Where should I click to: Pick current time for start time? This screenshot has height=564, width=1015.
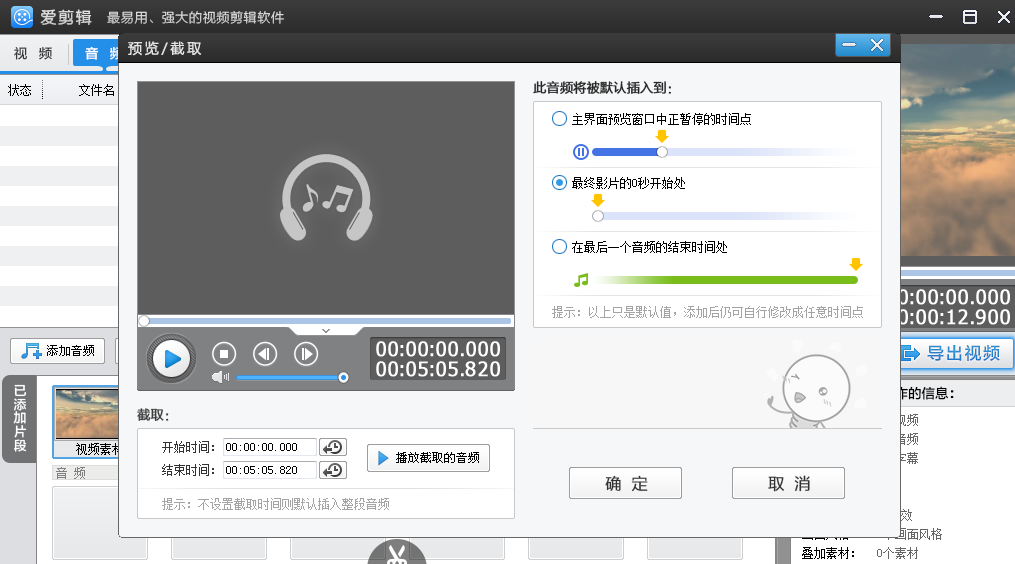[333, 447]
